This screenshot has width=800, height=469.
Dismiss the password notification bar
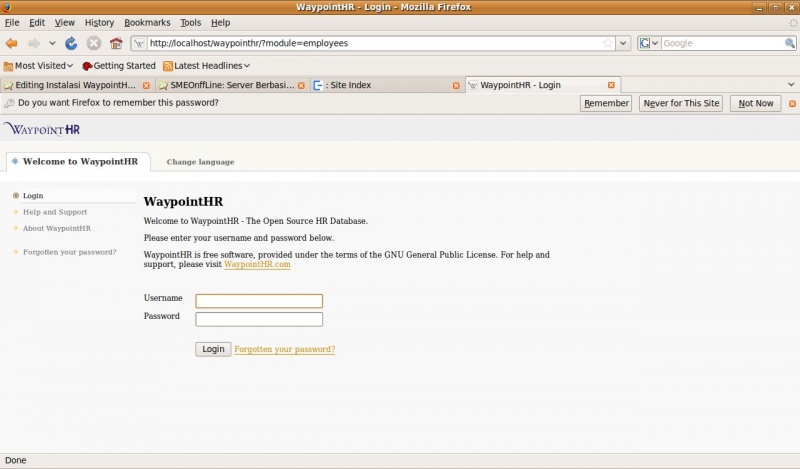point(792,104)
